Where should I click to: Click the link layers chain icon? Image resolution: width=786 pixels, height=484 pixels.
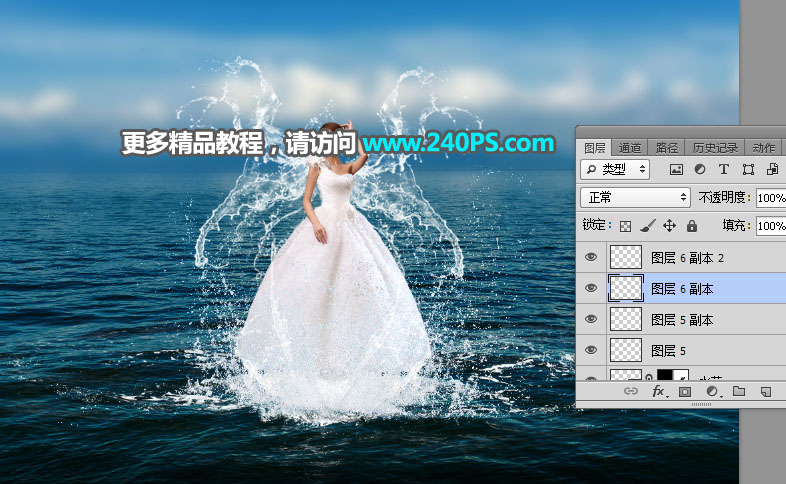coord(631,391)
